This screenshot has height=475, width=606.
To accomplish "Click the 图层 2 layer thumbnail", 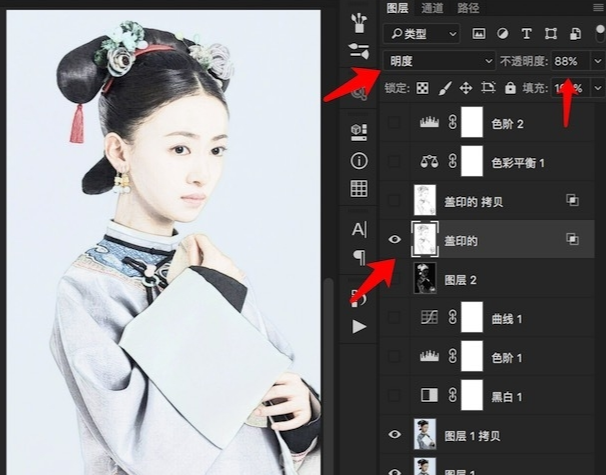I will pos(425,278).
